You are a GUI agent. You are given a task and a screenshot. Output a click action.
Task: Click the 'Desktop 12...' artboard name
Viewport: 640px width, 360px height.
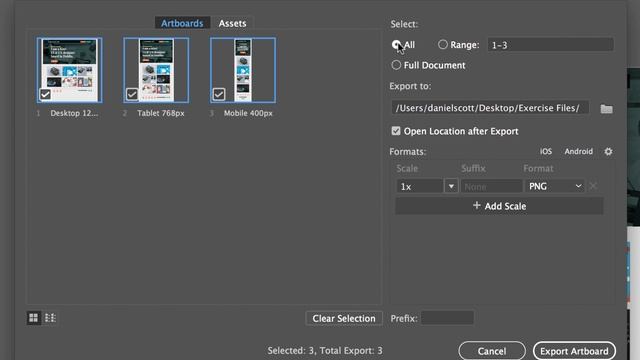click(74, 113)
